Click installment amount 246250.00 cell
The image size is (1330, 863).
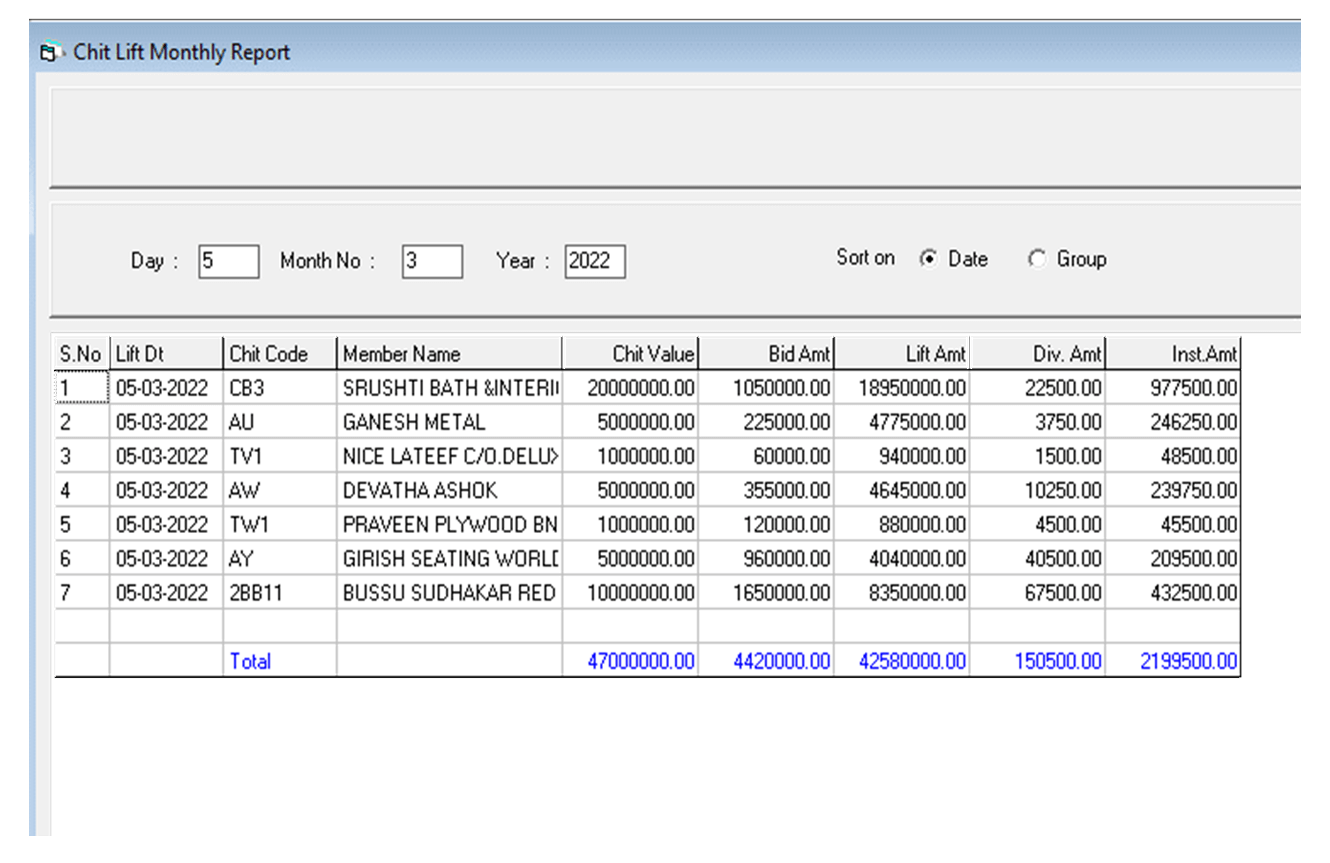click(1174, 422)
